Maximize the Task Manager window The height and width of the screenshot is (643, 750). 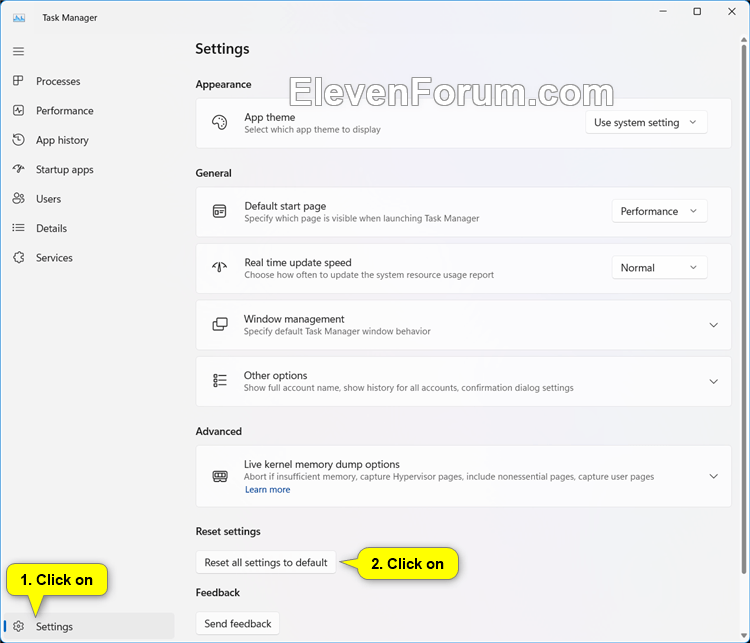(x=697, y=11)
